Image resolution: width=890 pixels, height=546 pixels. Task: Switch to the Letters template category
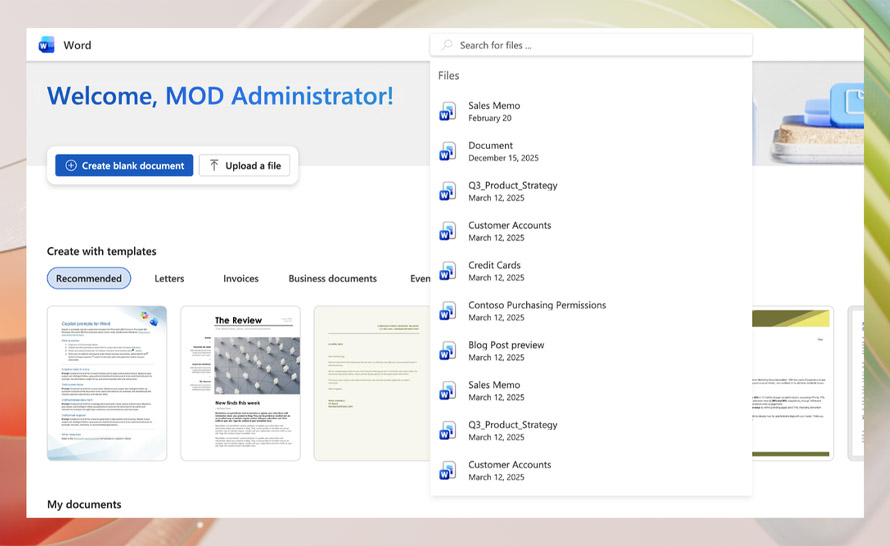(x=169, y=279)
